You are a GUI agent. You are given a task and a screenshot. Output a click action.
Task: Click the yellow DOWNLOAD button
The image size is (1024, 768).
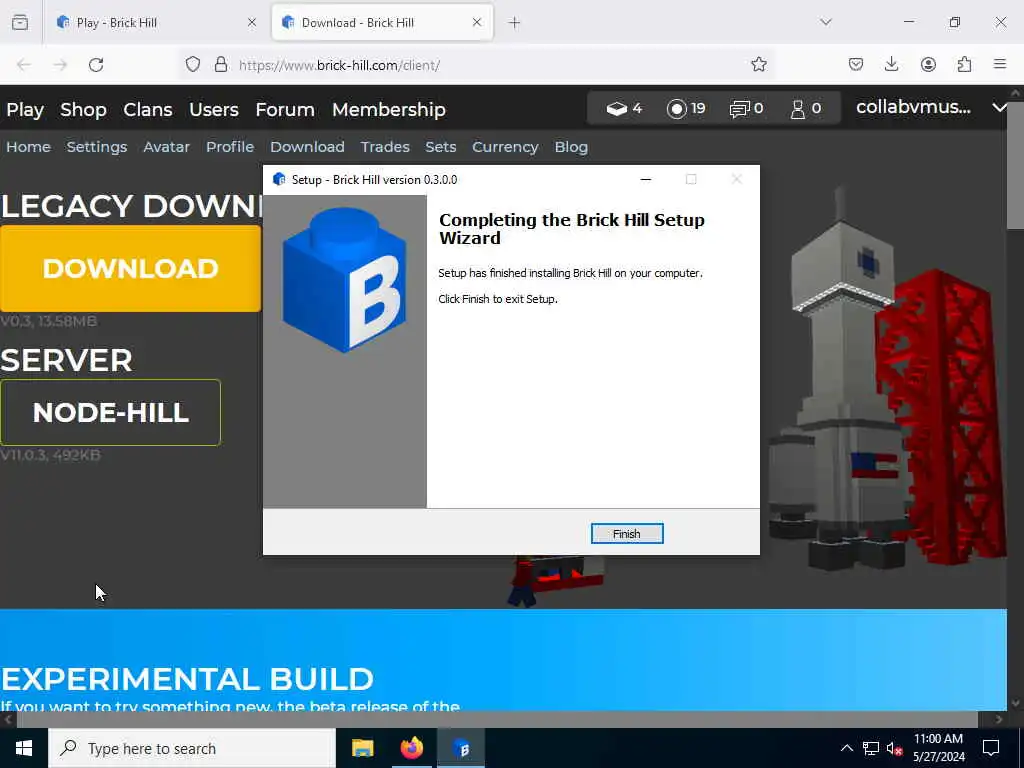131,268
